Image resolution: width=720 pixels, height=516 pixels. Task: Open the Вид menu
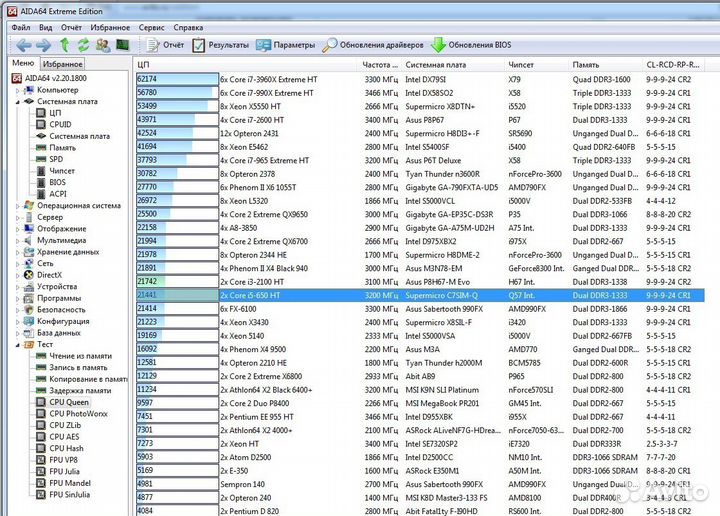point(45,28)
